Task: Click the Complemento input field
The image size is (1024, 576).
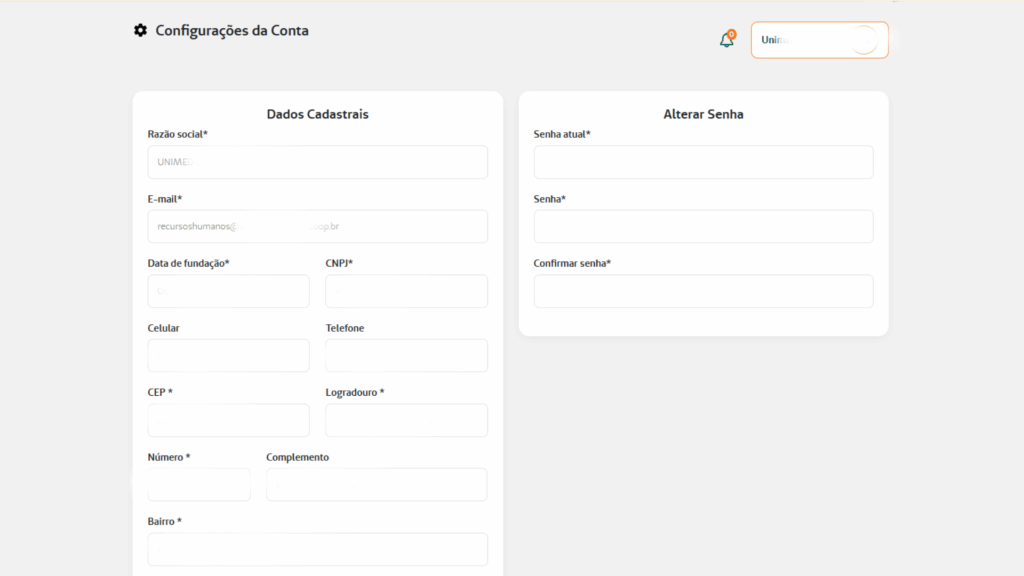Action: tap(376, 484)
